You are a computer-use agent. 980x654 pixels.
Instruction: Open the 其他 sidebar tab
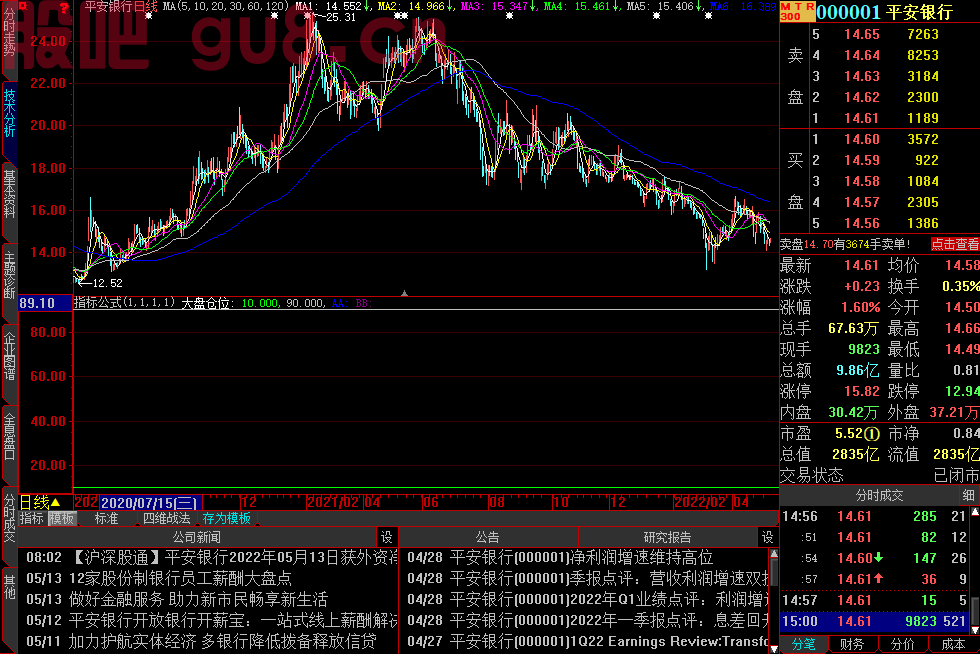(9, 589)
